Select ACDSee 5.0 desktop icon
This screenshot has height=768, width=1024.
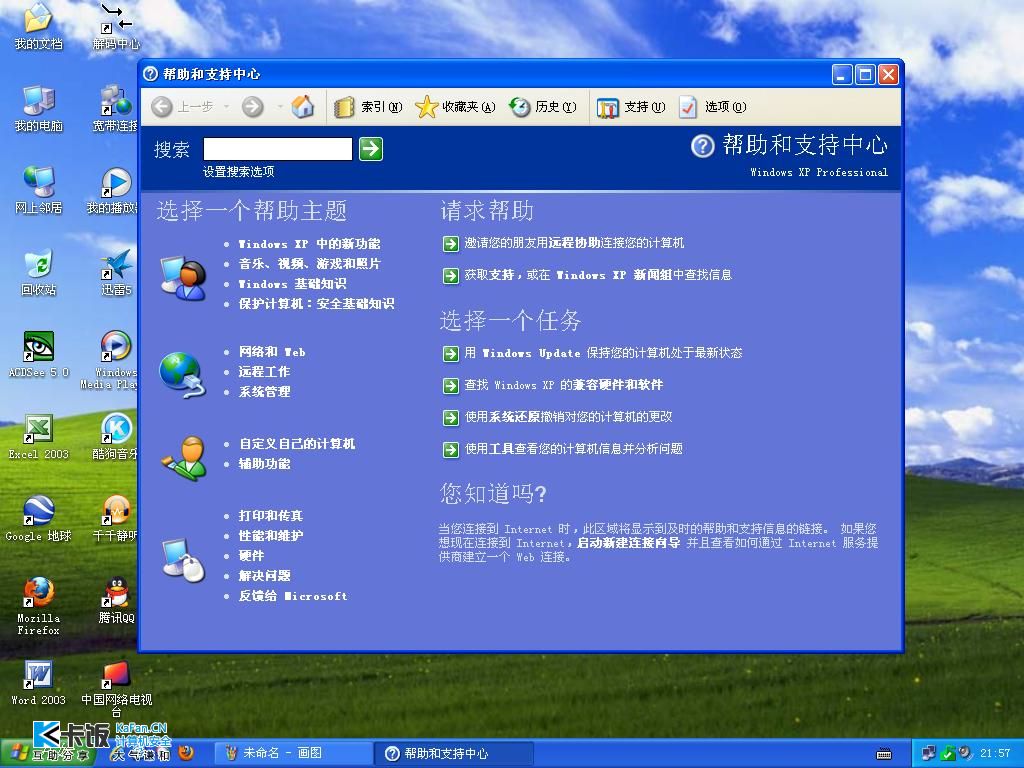(39, 355)
